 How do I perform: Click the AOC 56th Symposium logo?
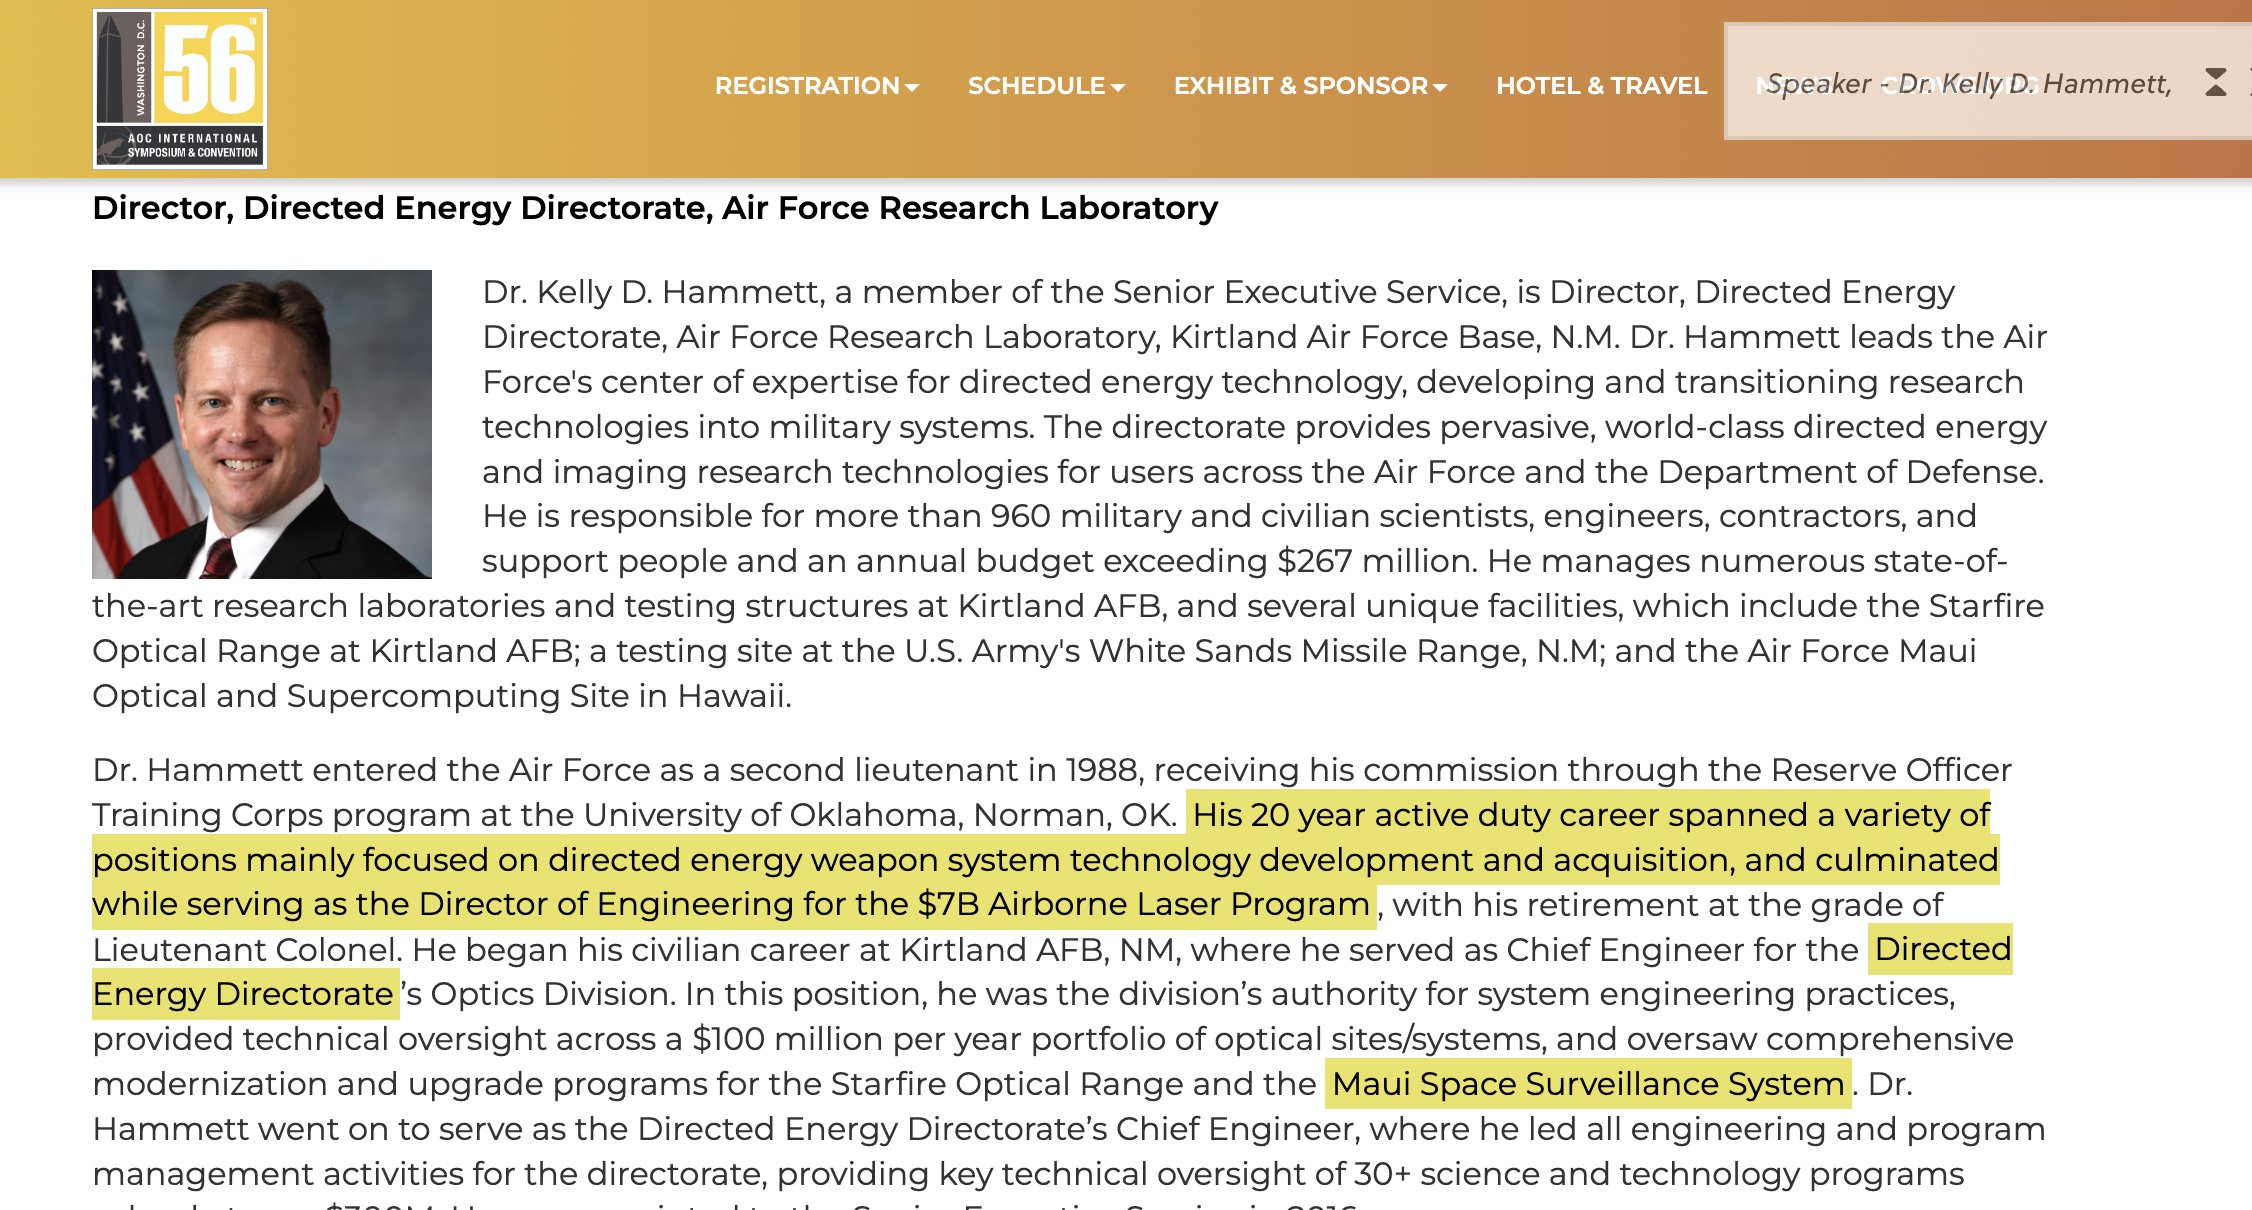tap(180, 88)
